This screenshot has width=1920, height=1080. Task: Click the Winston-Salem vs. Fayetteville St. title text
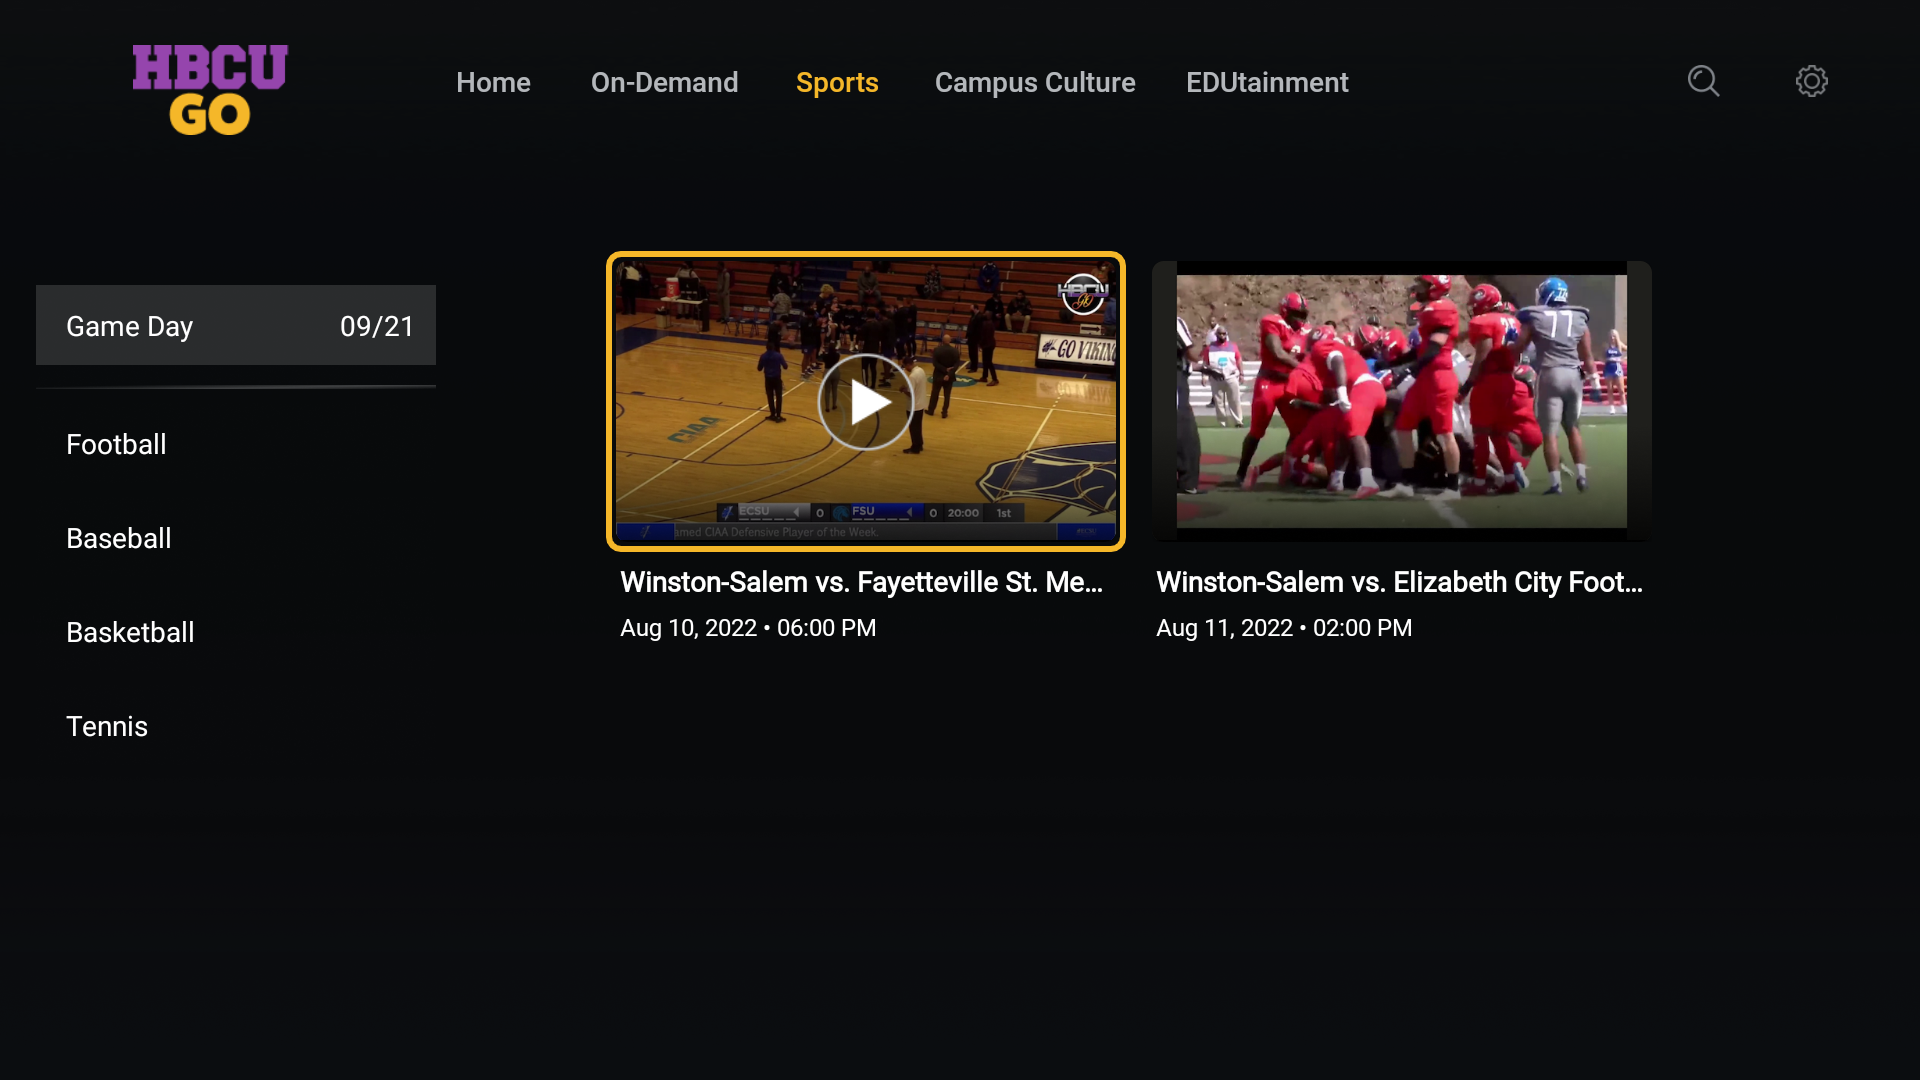[x=862, y=582]
